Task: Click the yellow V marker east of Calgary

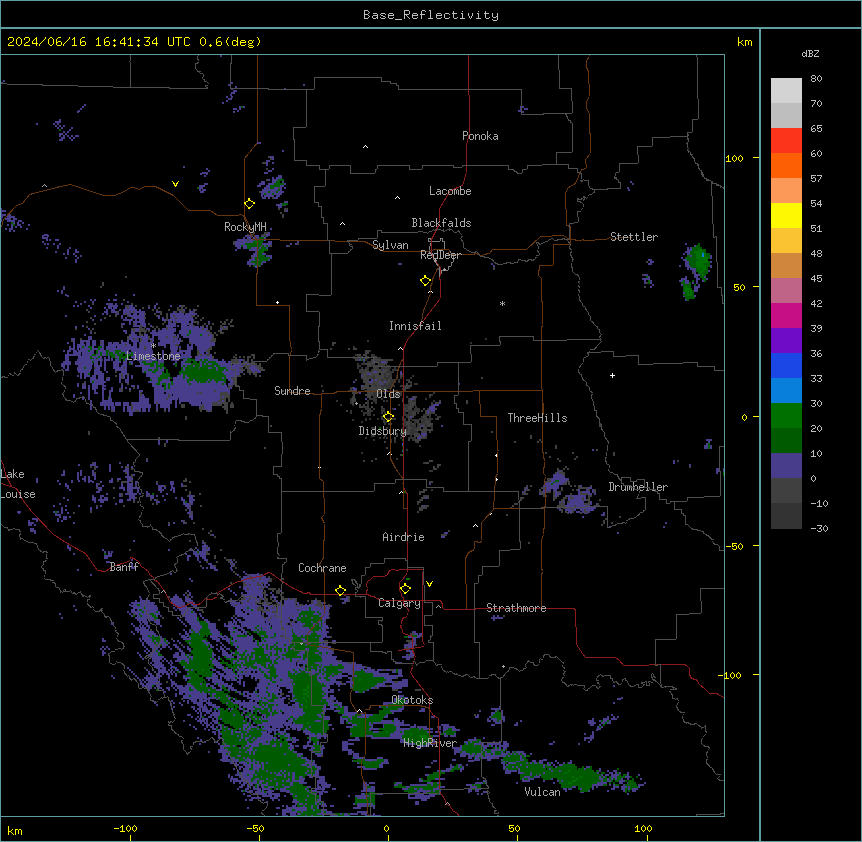Action: 429,584
